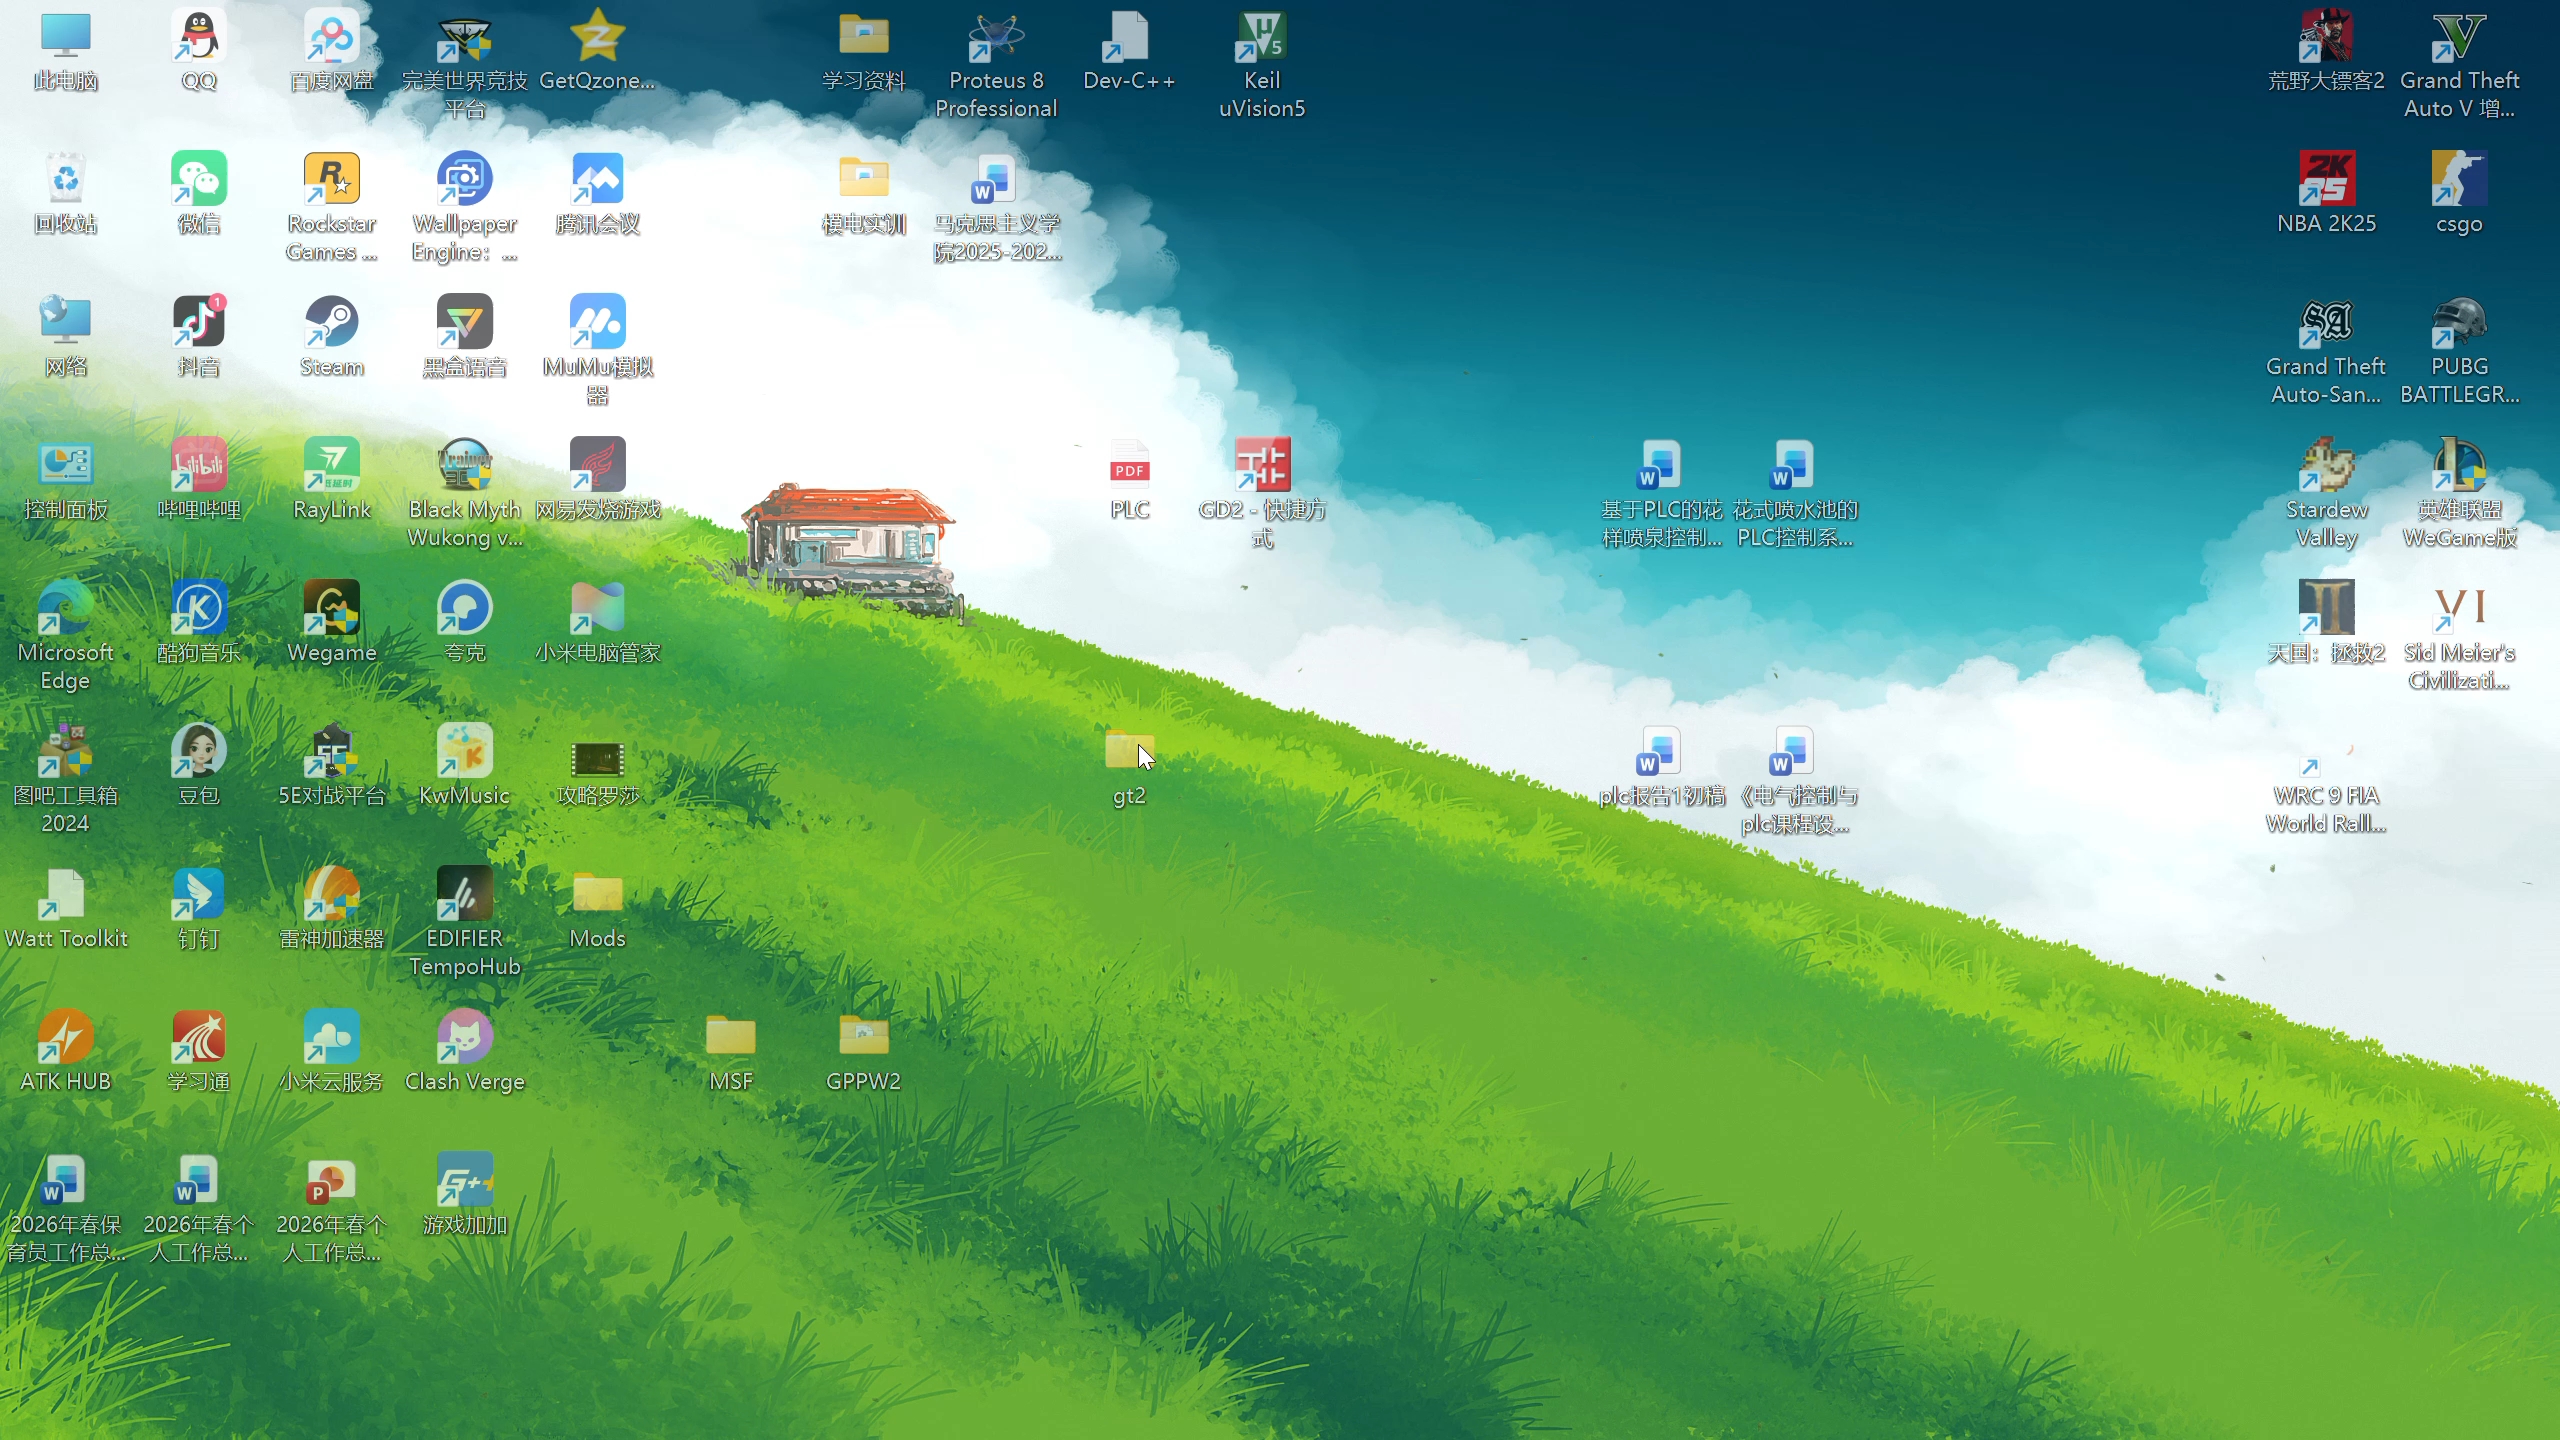The width and height of the screenshot is (2560, 1440).
Task: Select the bilibili (哔哩哔哩) icon
Action: (x=199, y=466)
